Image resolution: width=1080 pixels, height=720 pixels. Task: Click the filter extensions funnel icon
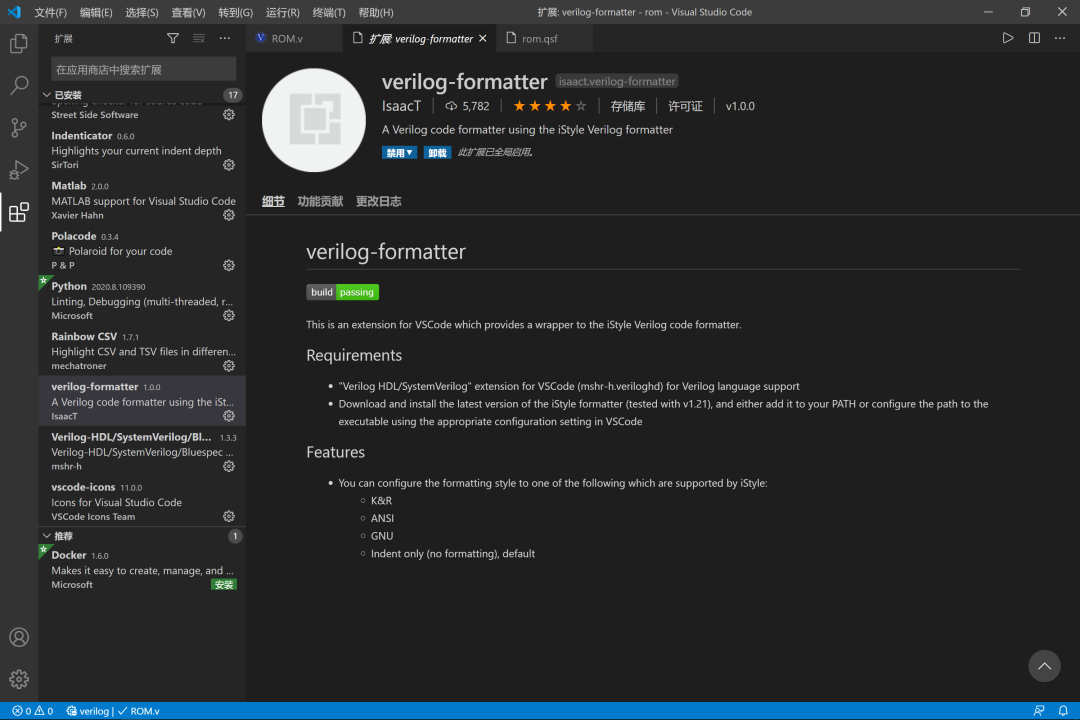(x=173, y=39)
